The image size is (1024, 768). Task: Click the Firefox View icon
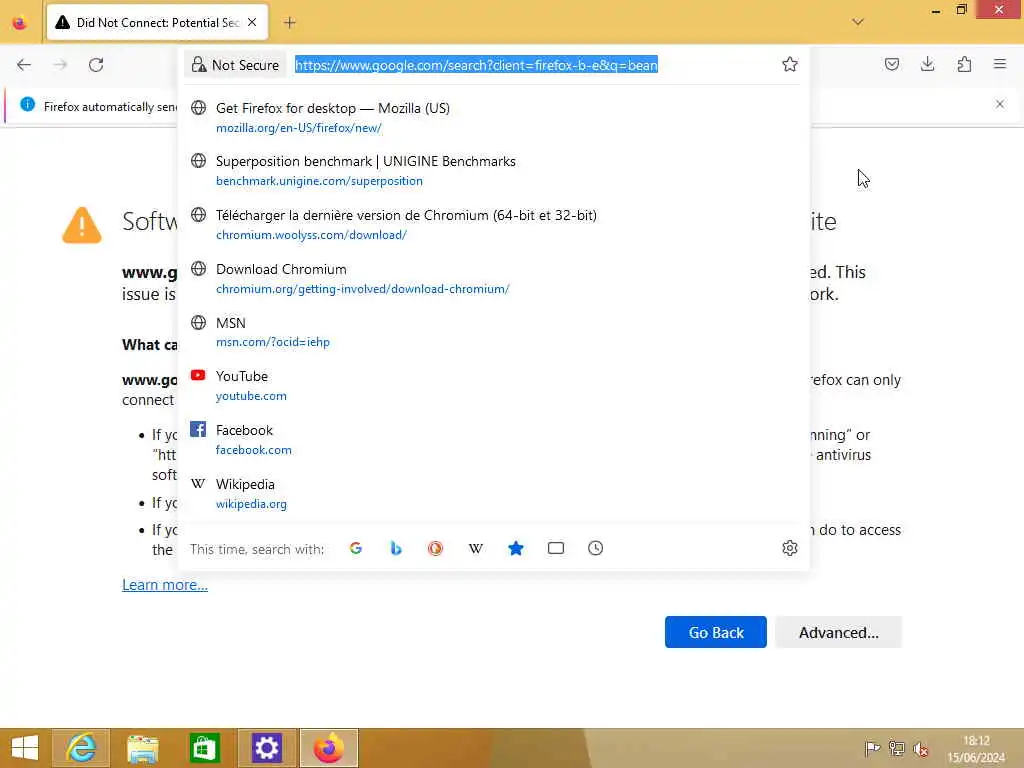[x=20, y=23]
